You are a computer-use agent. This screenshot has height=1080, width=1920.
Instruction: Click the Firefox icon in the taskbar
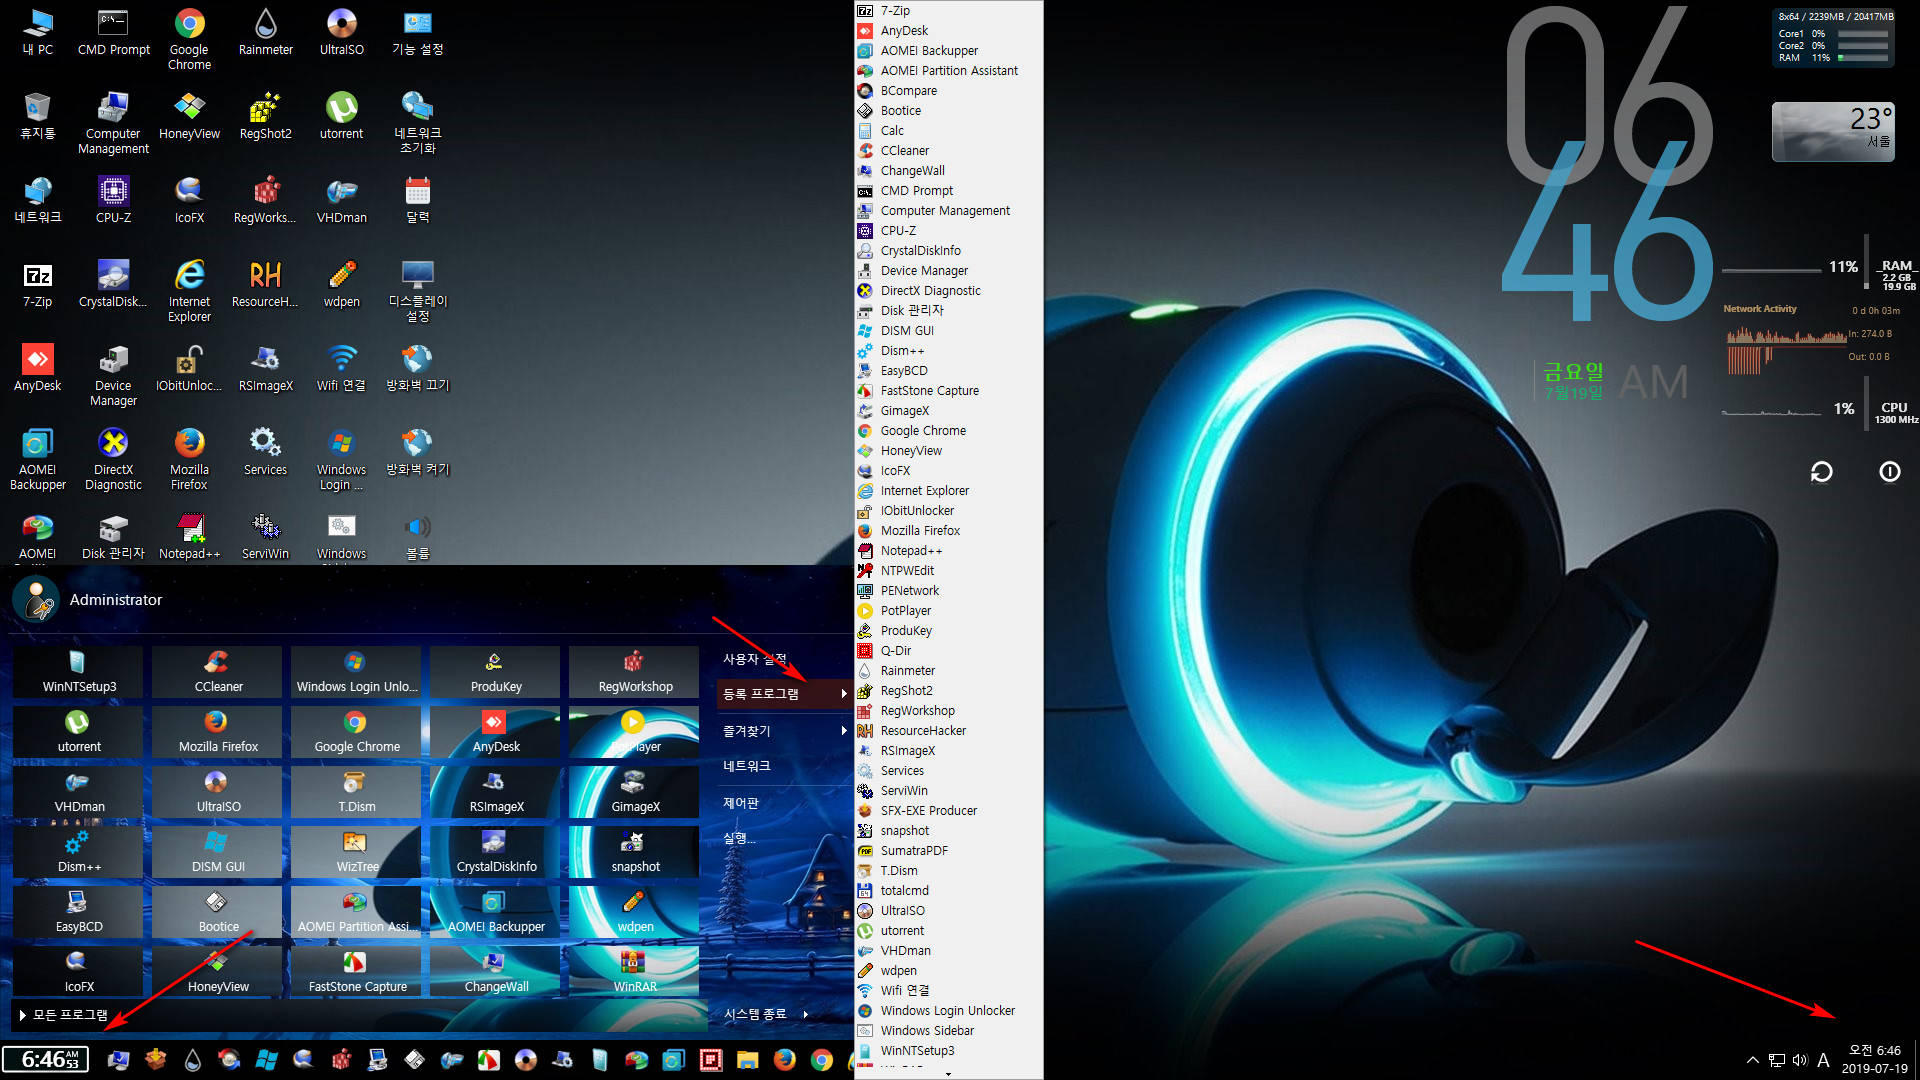[785, 1060]
